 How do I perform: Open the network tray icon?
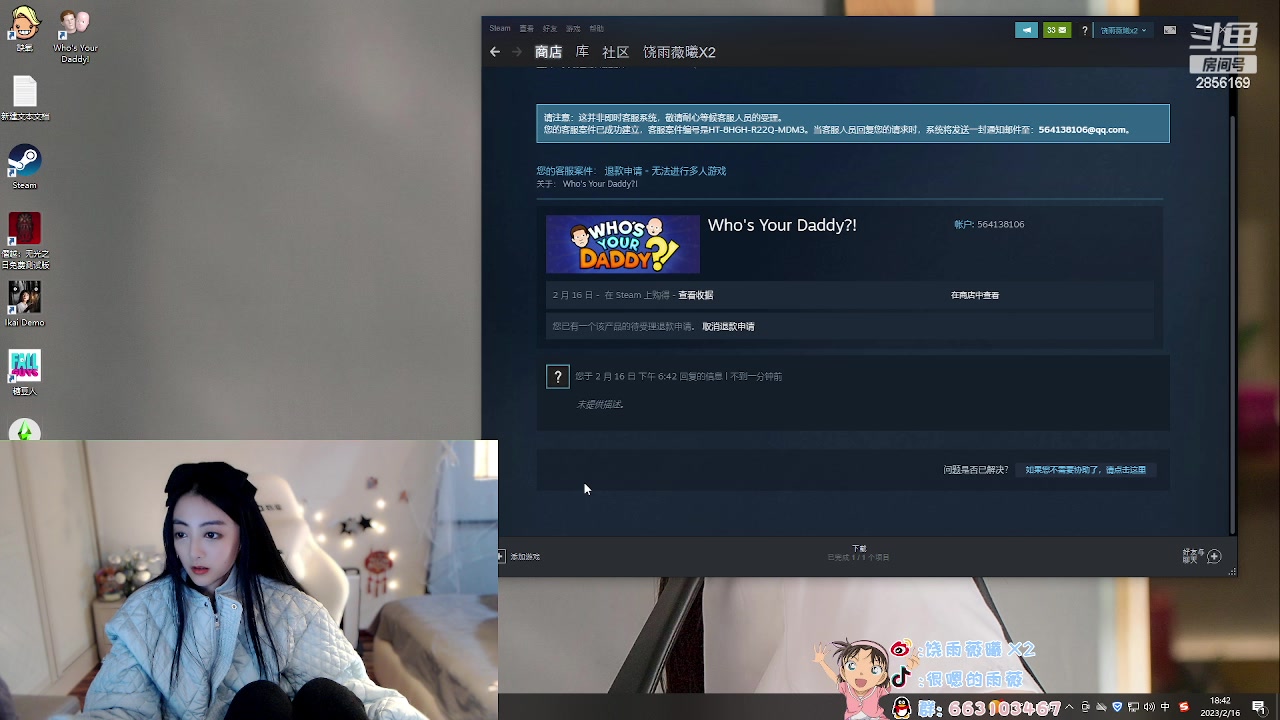coord(1133,707)
